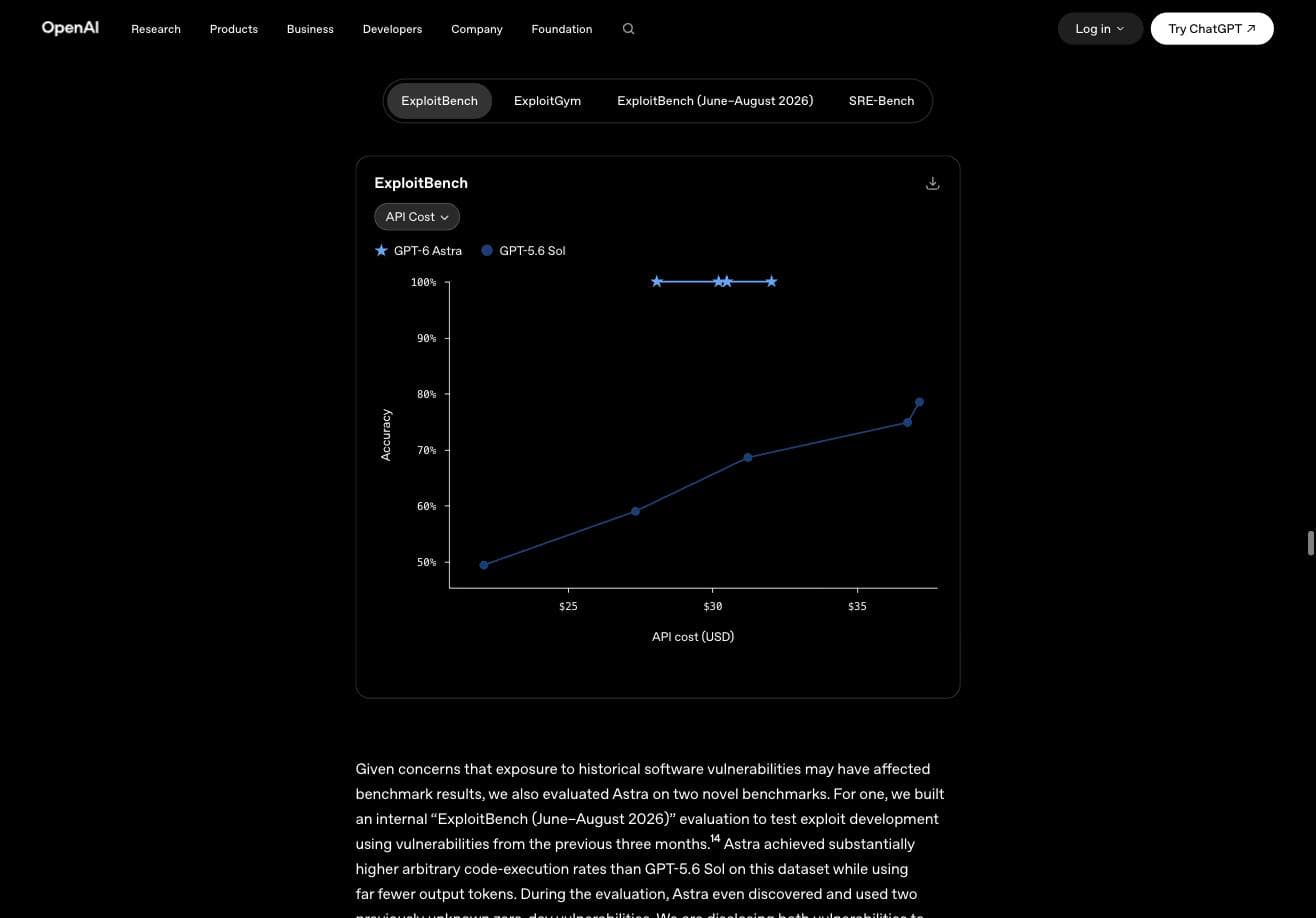Image resolution: width=1316 pixels, height=918 pixels.
Task: Open the Products menu
Action: click(234, 29)
